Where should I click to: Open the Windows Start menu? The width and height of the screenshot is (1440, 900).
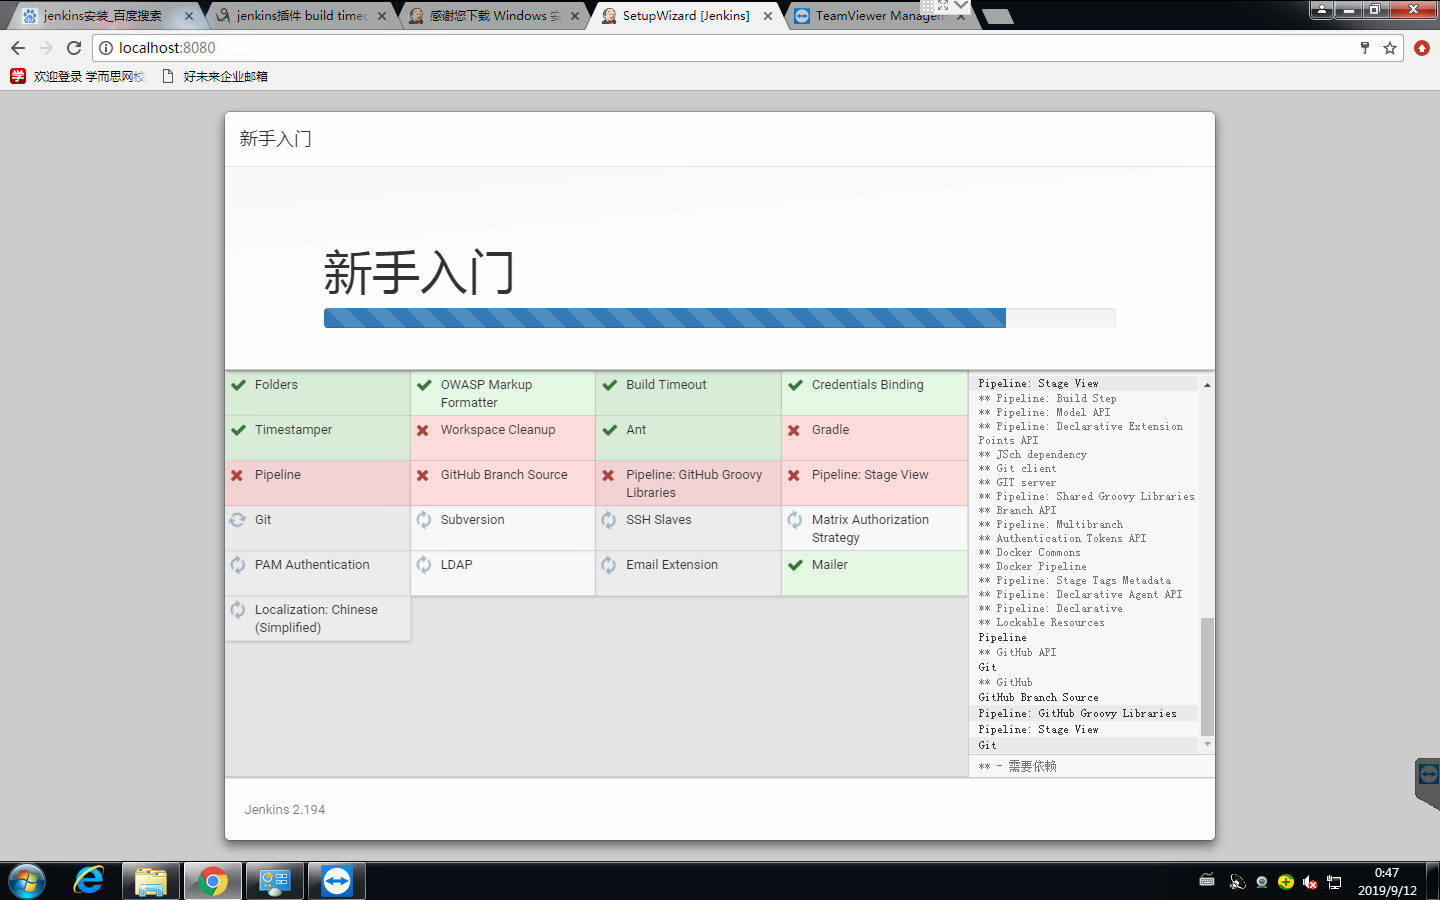tap(27, 882)
